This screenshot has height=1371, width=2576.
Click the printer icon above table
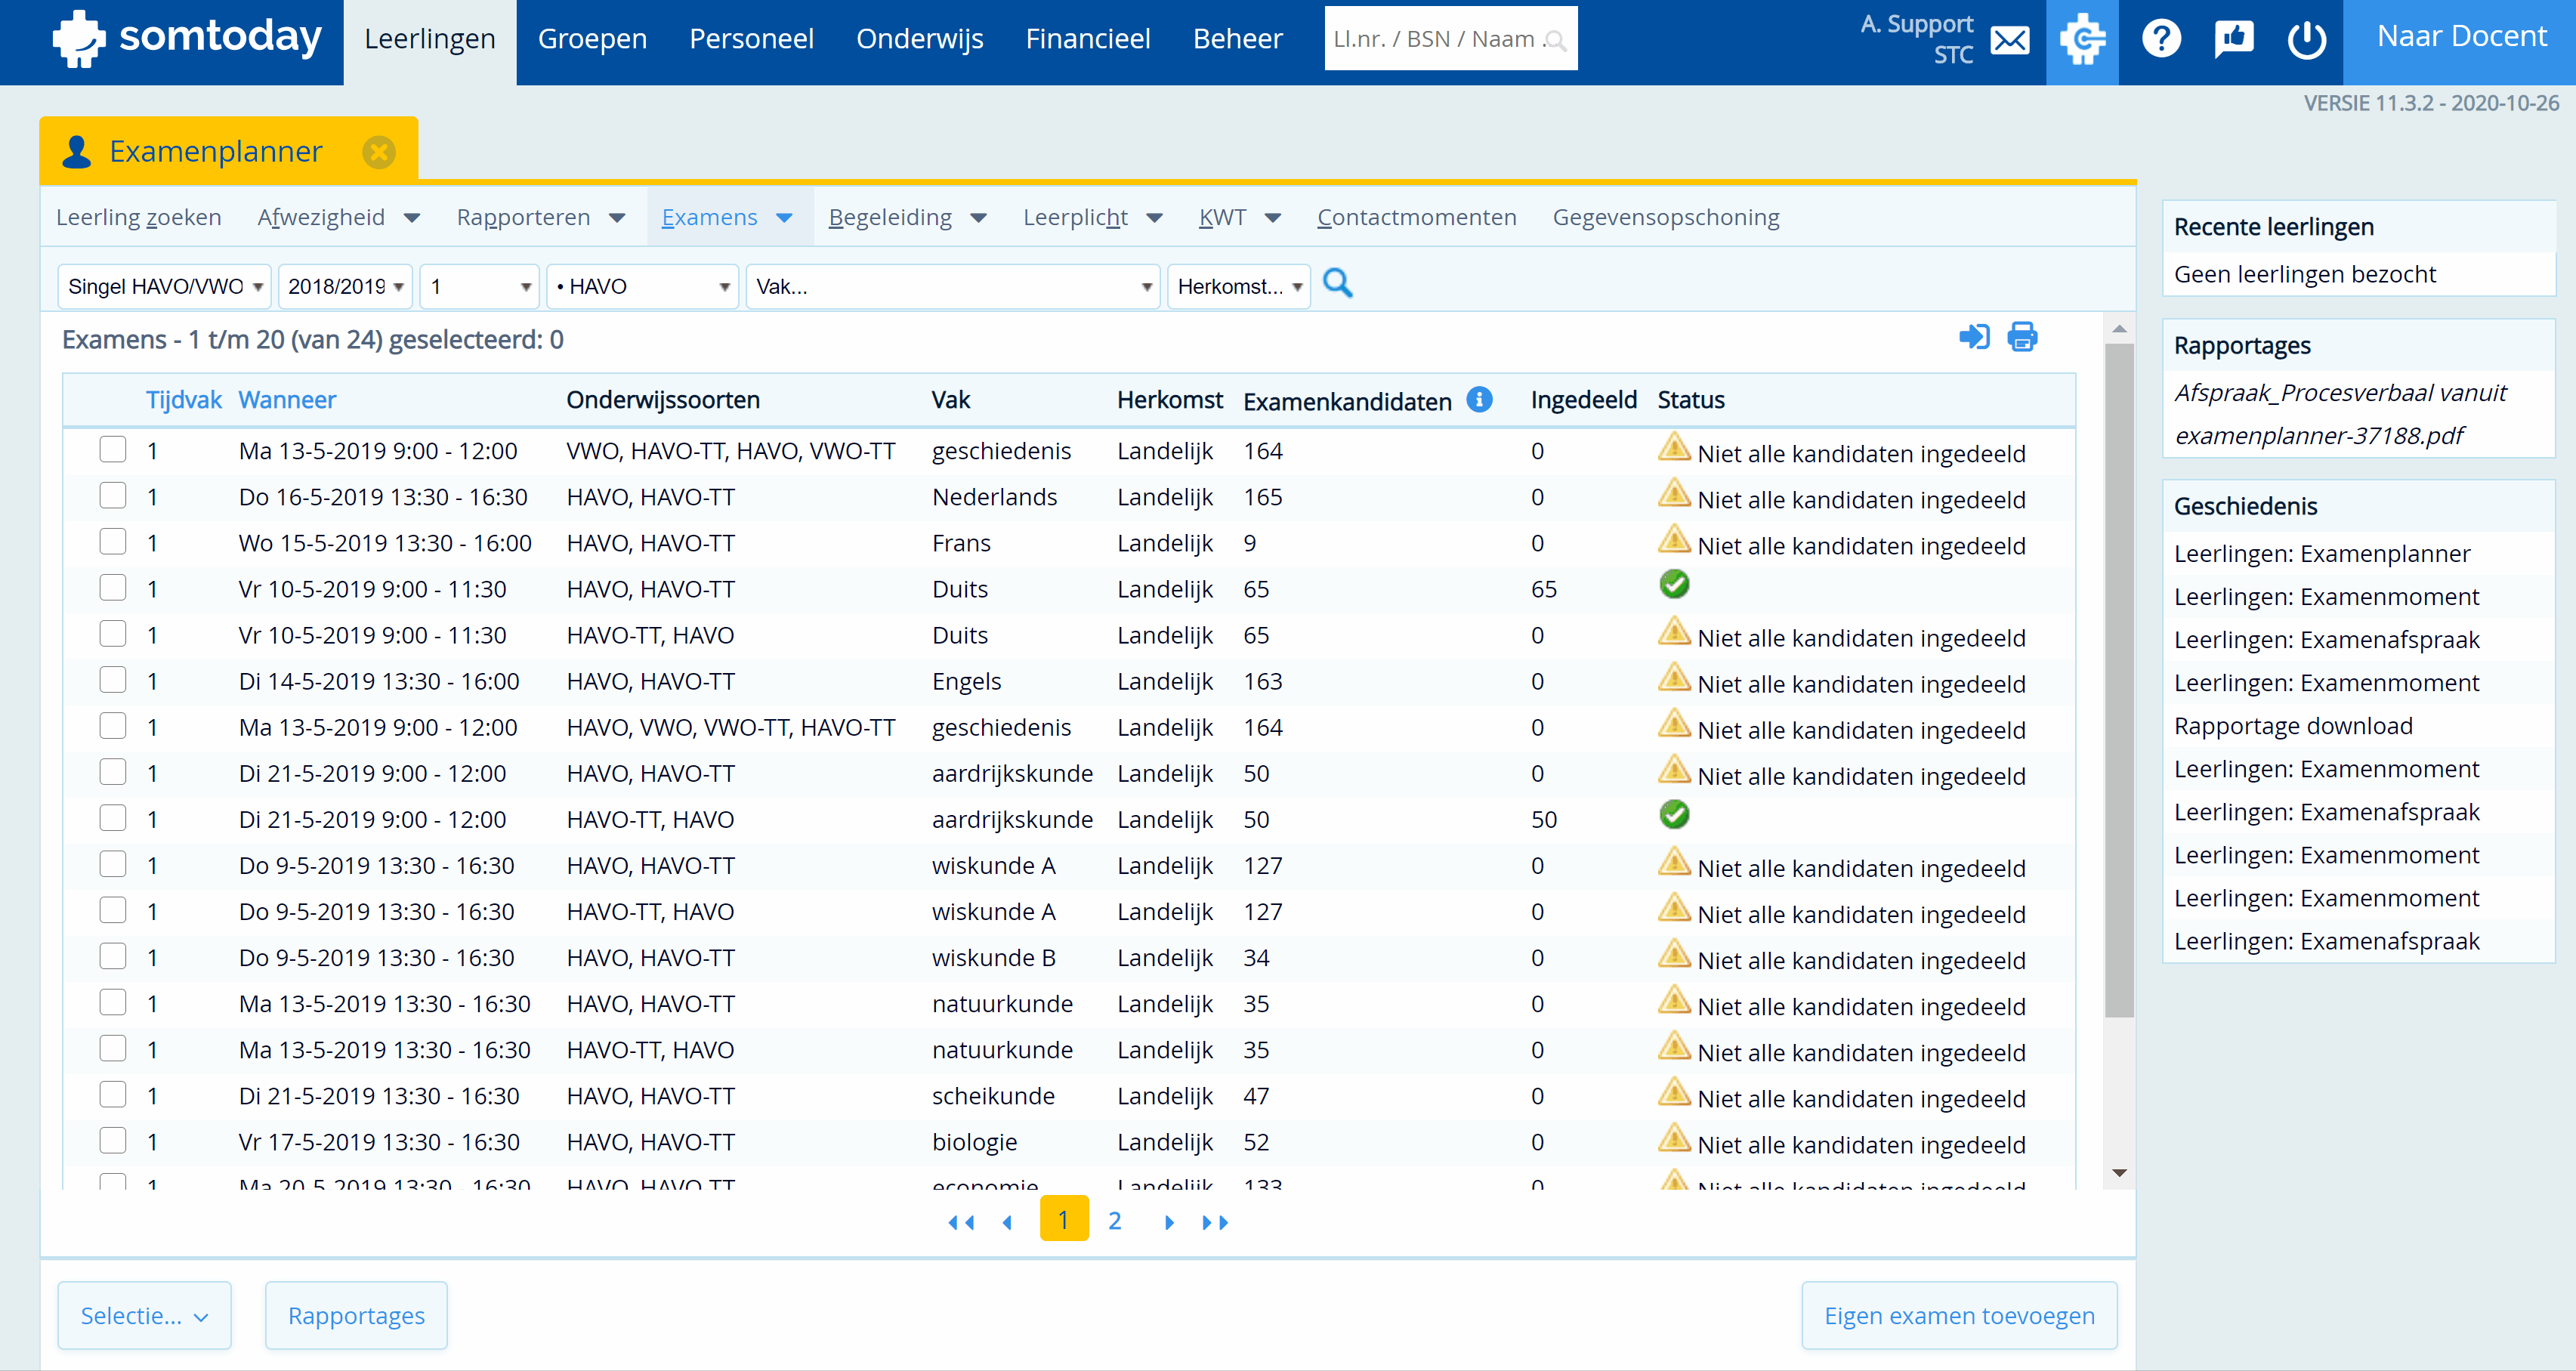[2022, 337]
